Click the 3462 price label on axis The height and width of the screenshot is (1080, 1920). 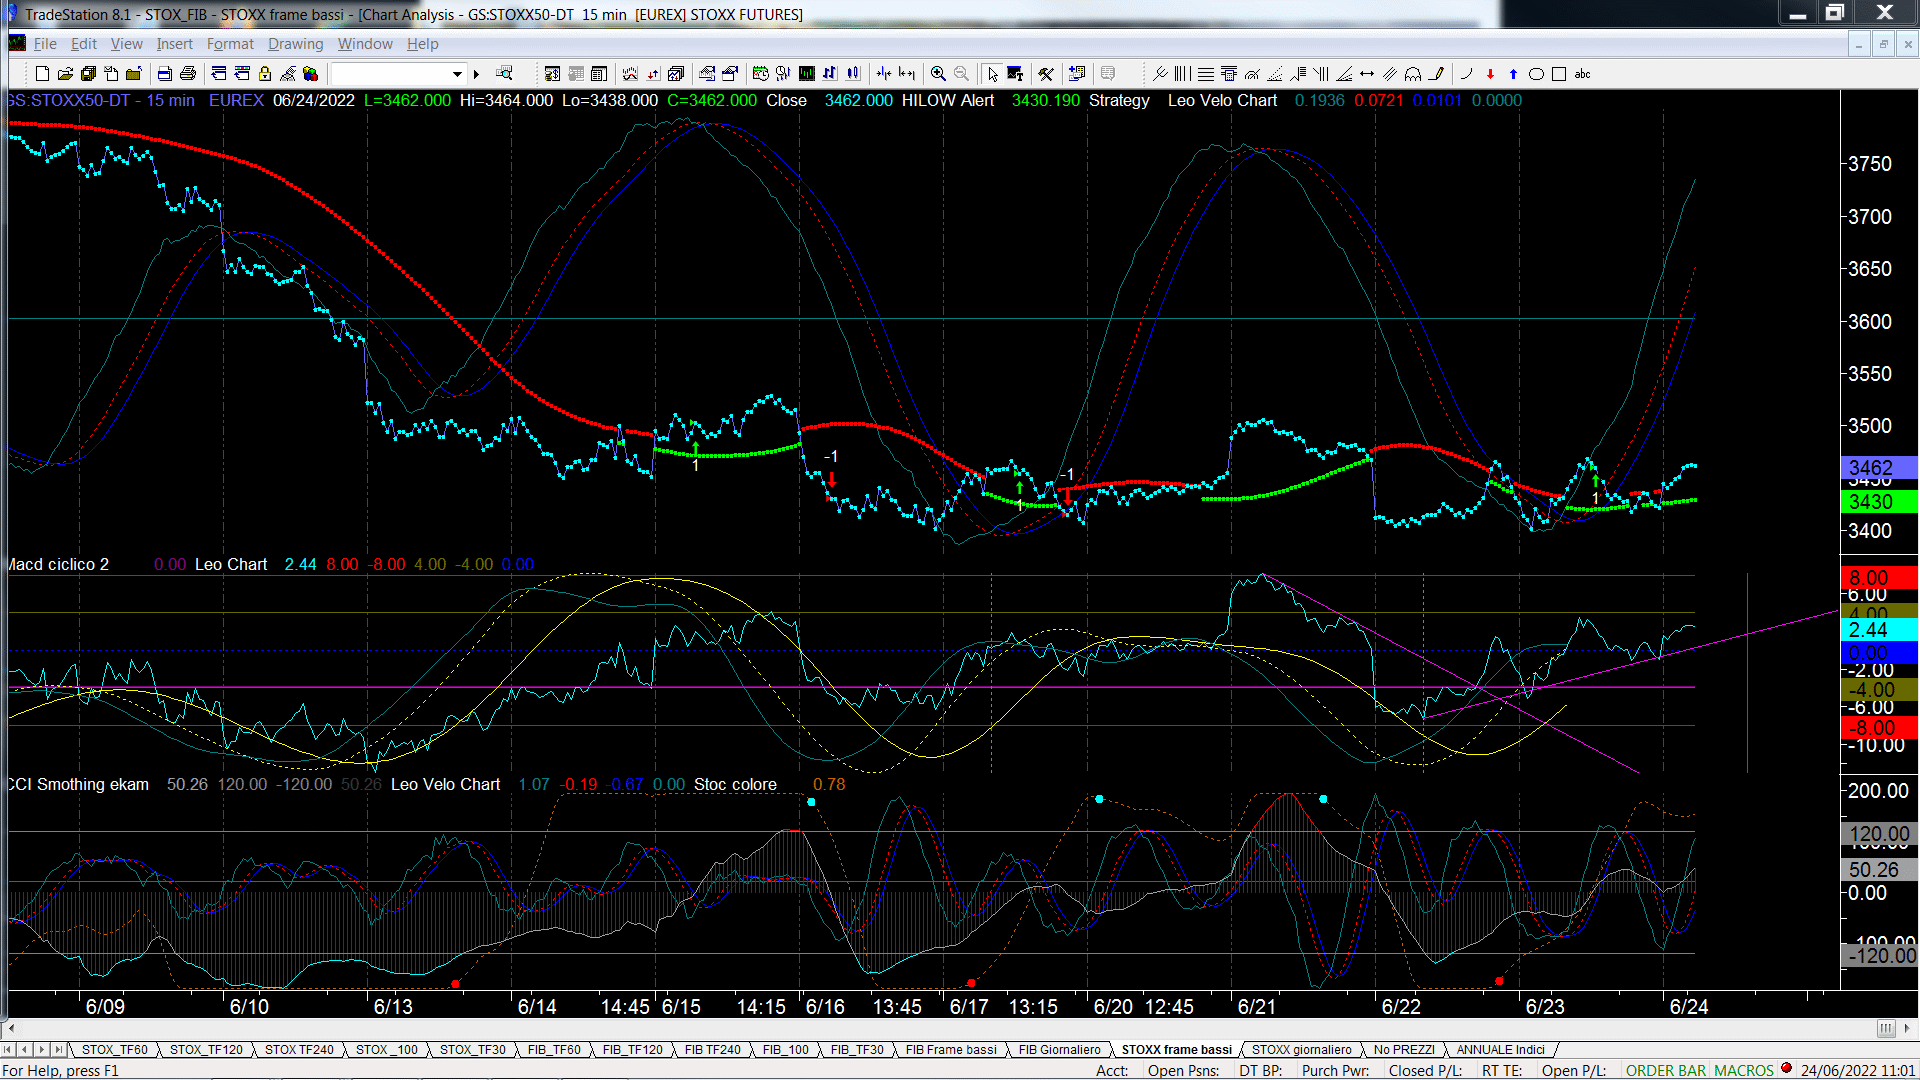tap(1879, 467)
